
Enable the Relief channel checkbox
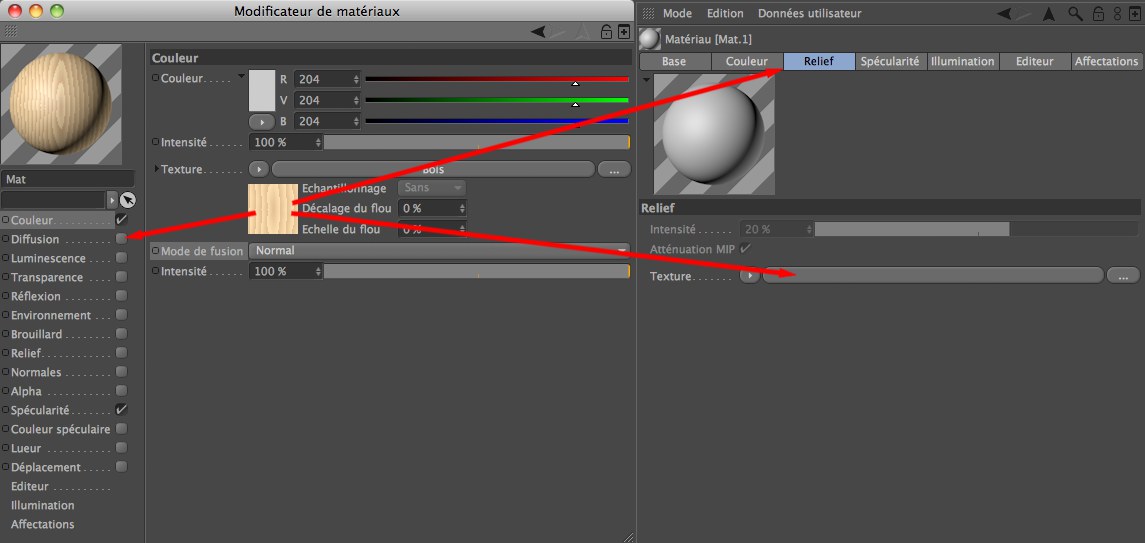click(x=121, y=353)
